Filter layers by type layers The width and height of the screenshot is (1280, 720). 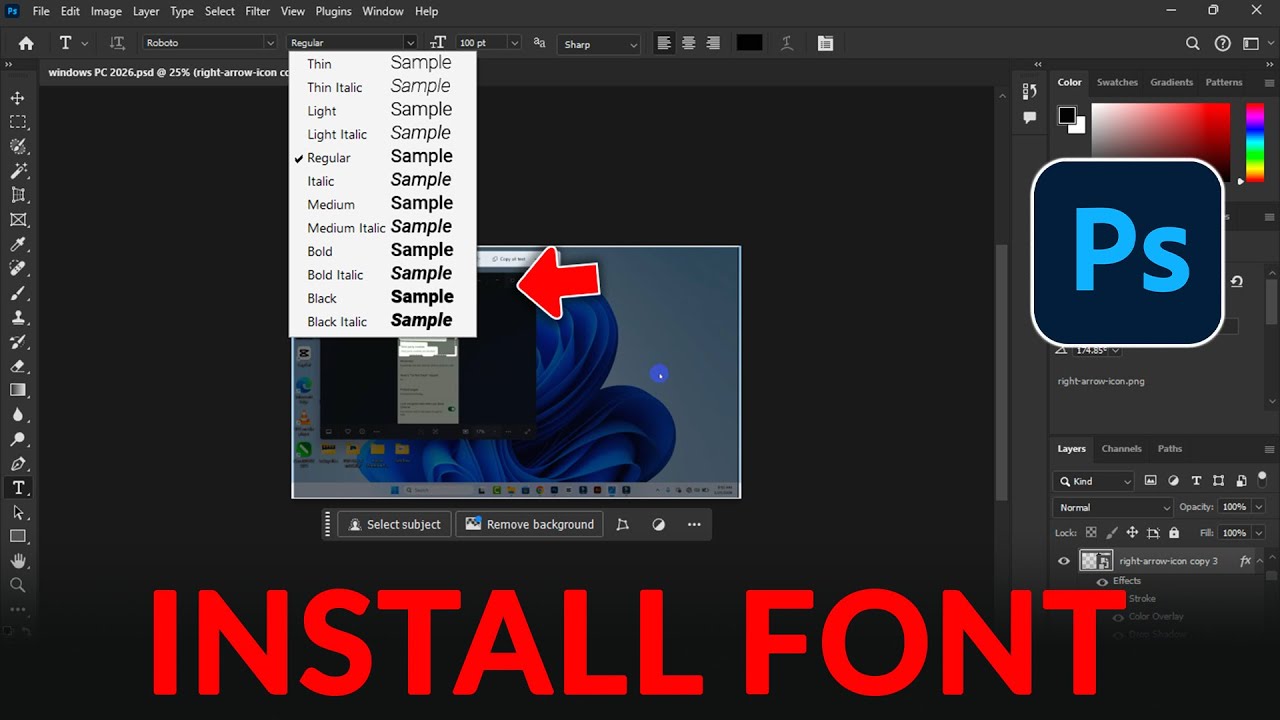tap(1196, 481)
